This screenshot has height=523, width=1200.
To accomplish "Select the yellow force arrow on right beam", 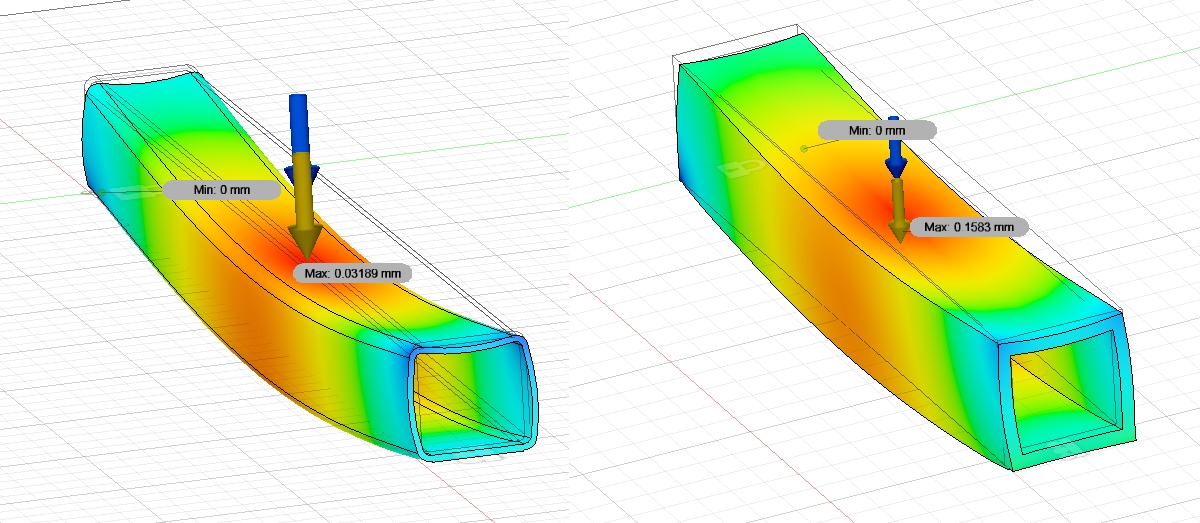I will click(x=900, y=209).
